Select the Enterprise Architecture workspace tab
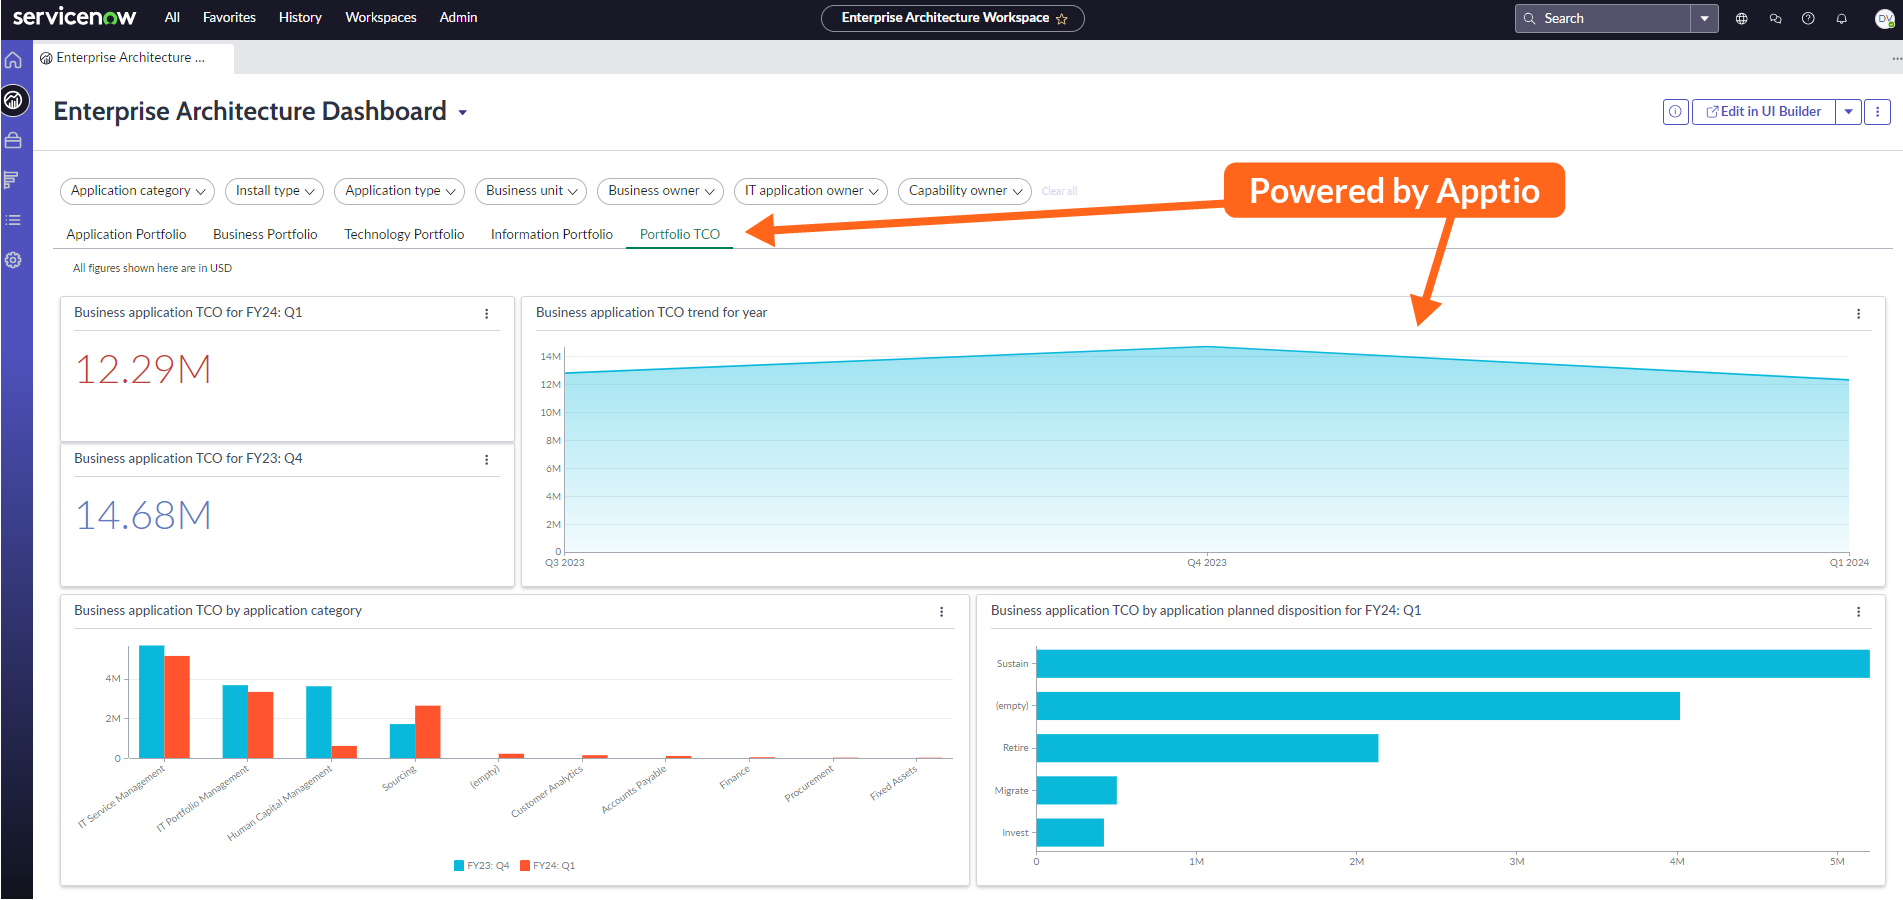 (x=134, y=58)
